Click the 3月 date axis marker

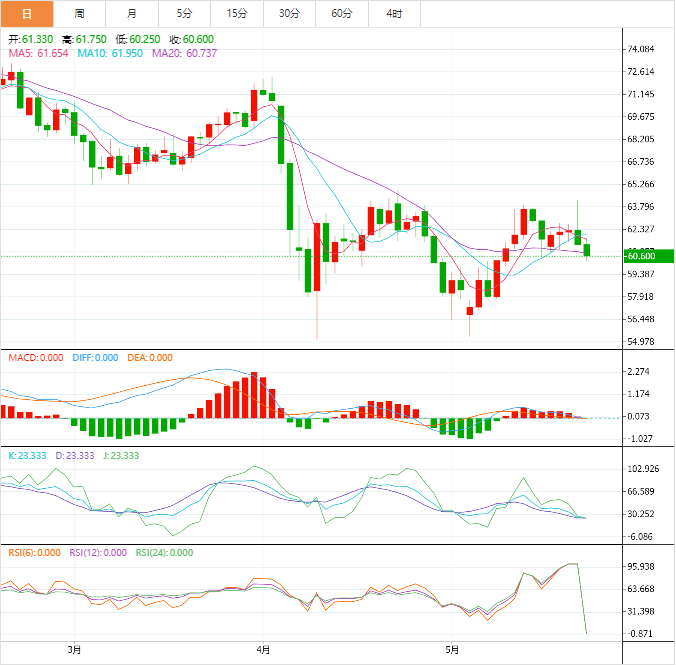click(x=74, y=649)
